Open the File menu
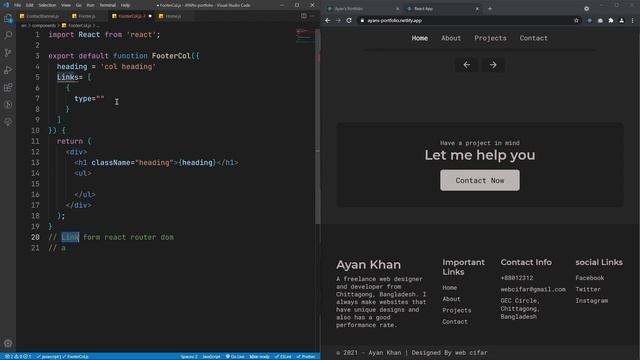 point(17,5)
